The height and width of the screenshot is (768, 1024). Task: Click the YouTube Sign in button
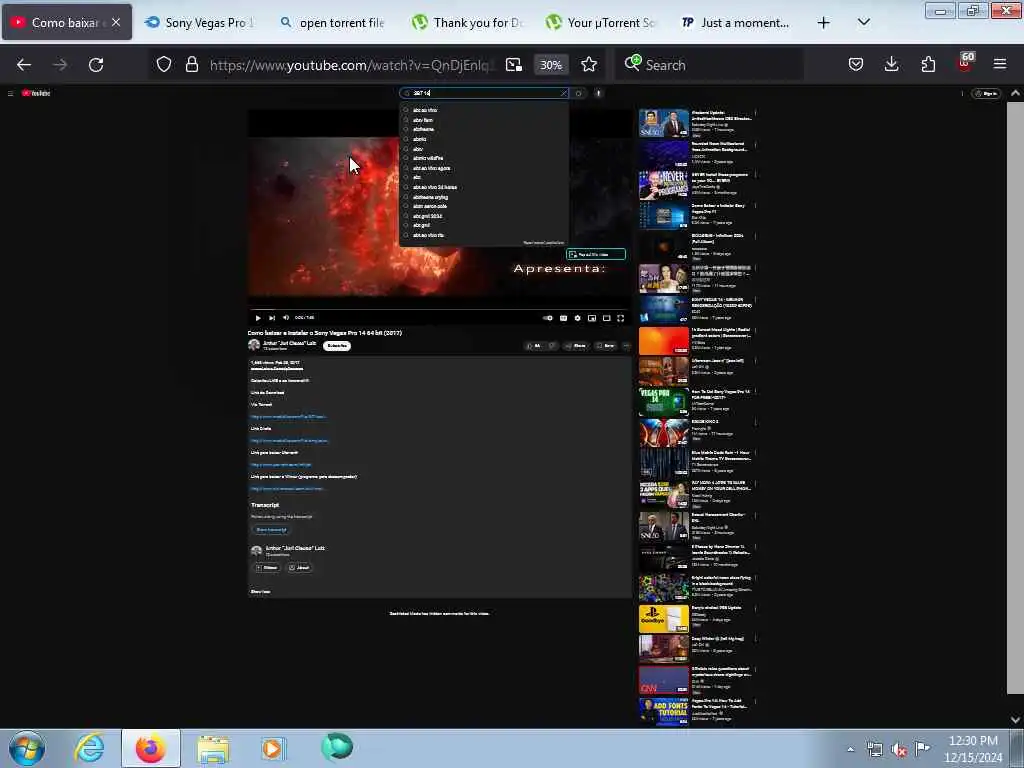[x=986, y=93]
